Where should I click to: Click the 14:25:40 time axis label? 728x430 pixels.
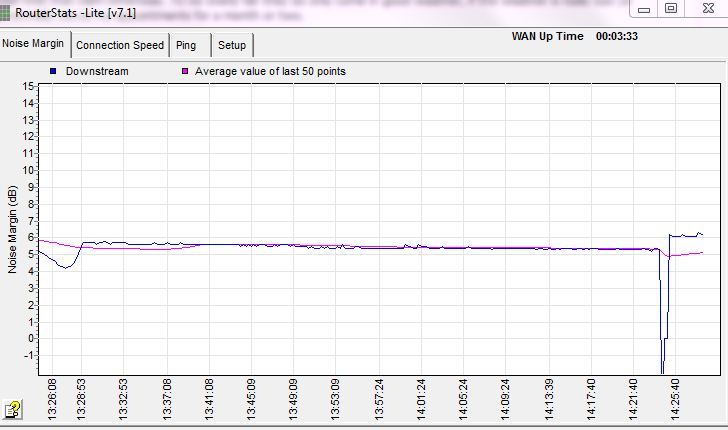(675, 399)
